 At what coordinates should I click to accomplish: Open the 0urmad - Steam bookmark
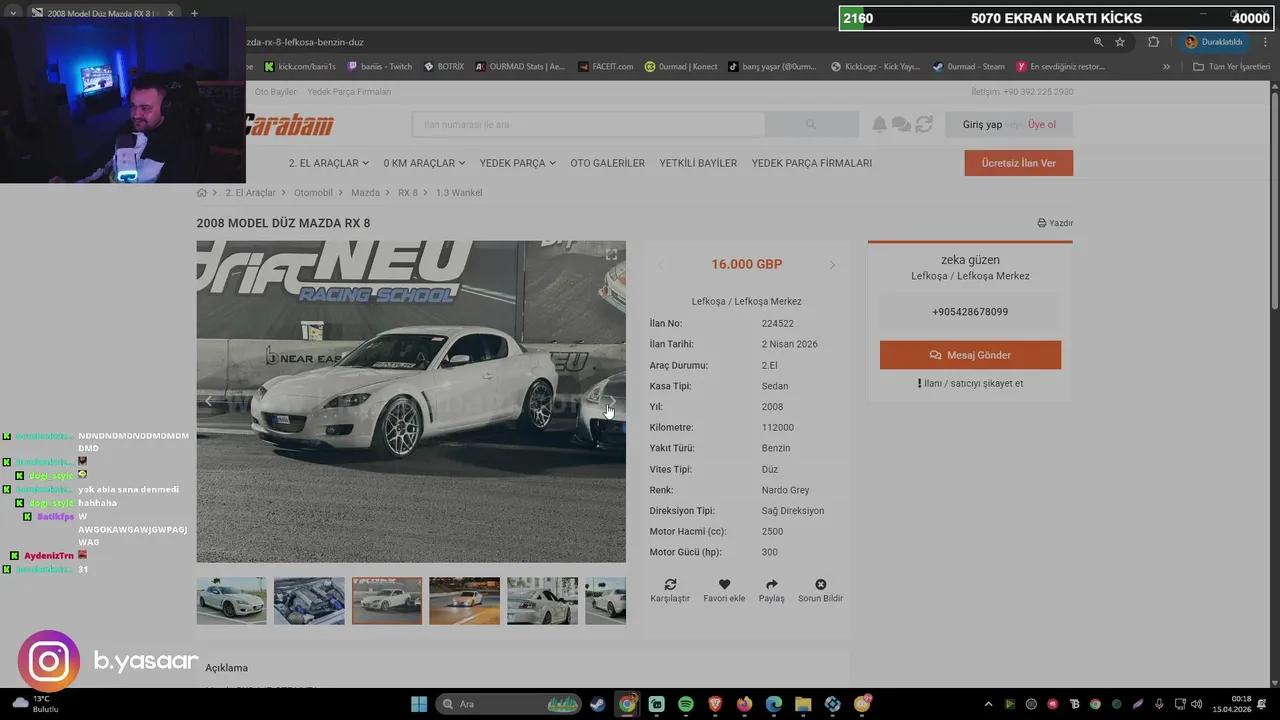coord(968,67)
